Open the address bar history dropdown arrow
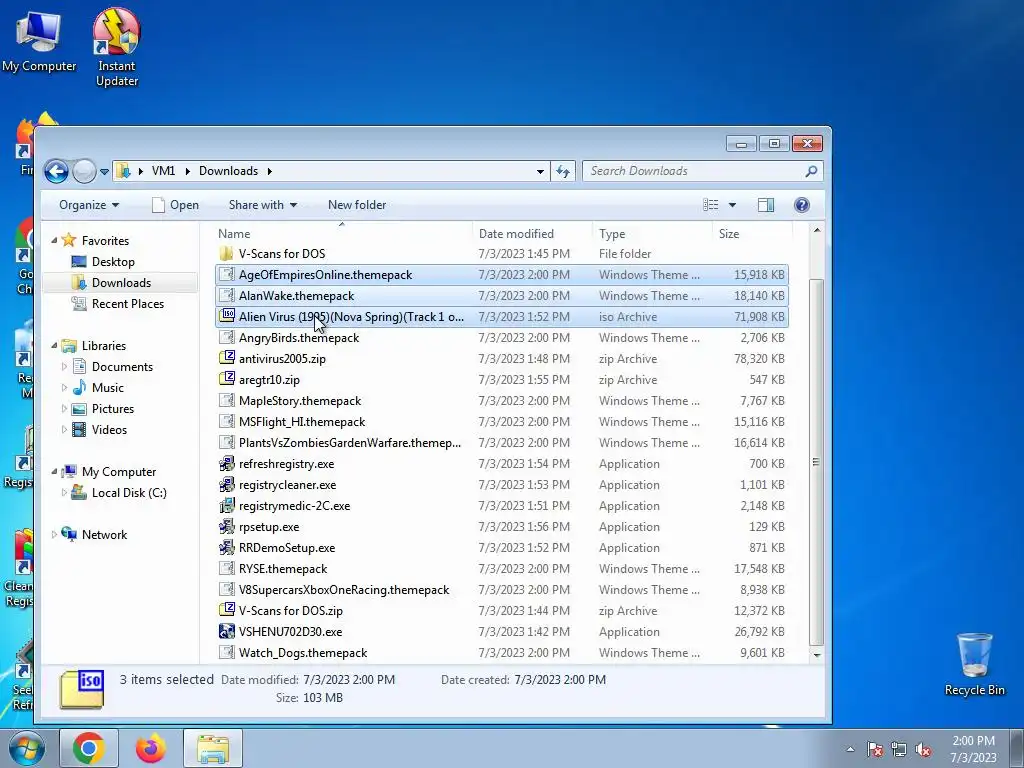1024x768 pixels. 540,171
